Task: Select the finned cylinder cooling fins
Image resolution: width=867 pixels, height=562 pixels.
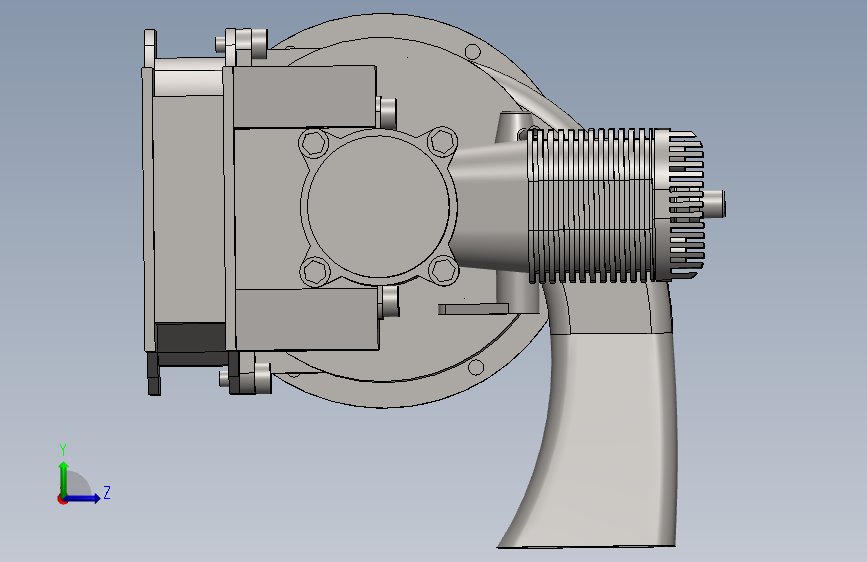Action: tap(592, 206)
